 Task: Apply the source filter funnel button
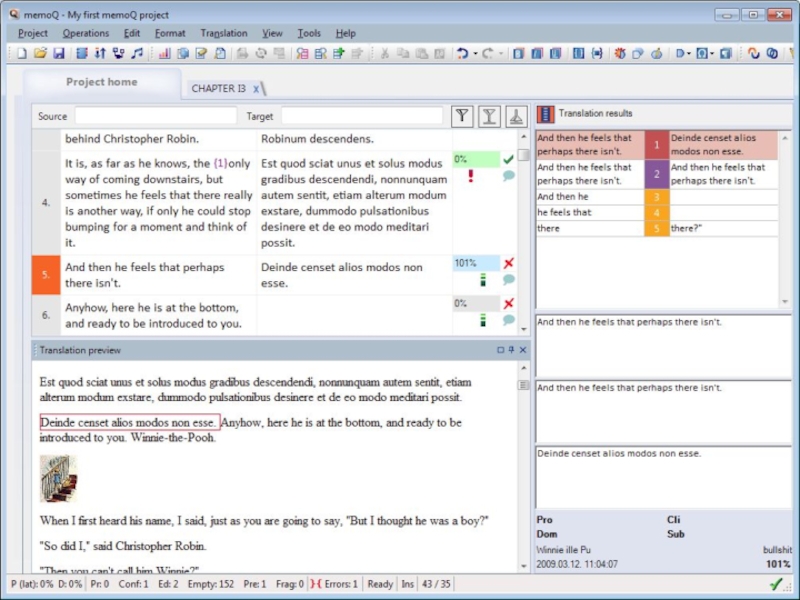[462, 116]
